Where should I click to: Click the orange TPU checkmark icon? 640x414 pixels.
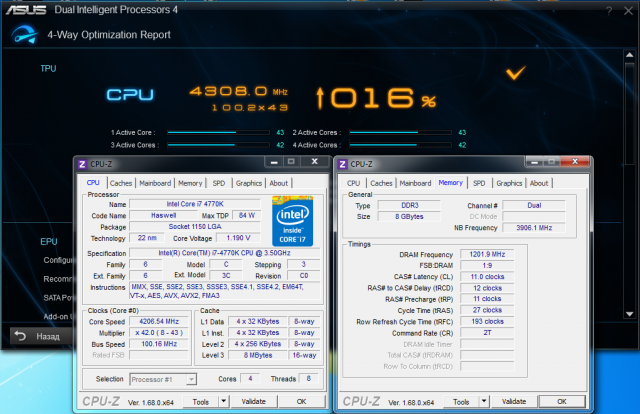click(516, 73)
